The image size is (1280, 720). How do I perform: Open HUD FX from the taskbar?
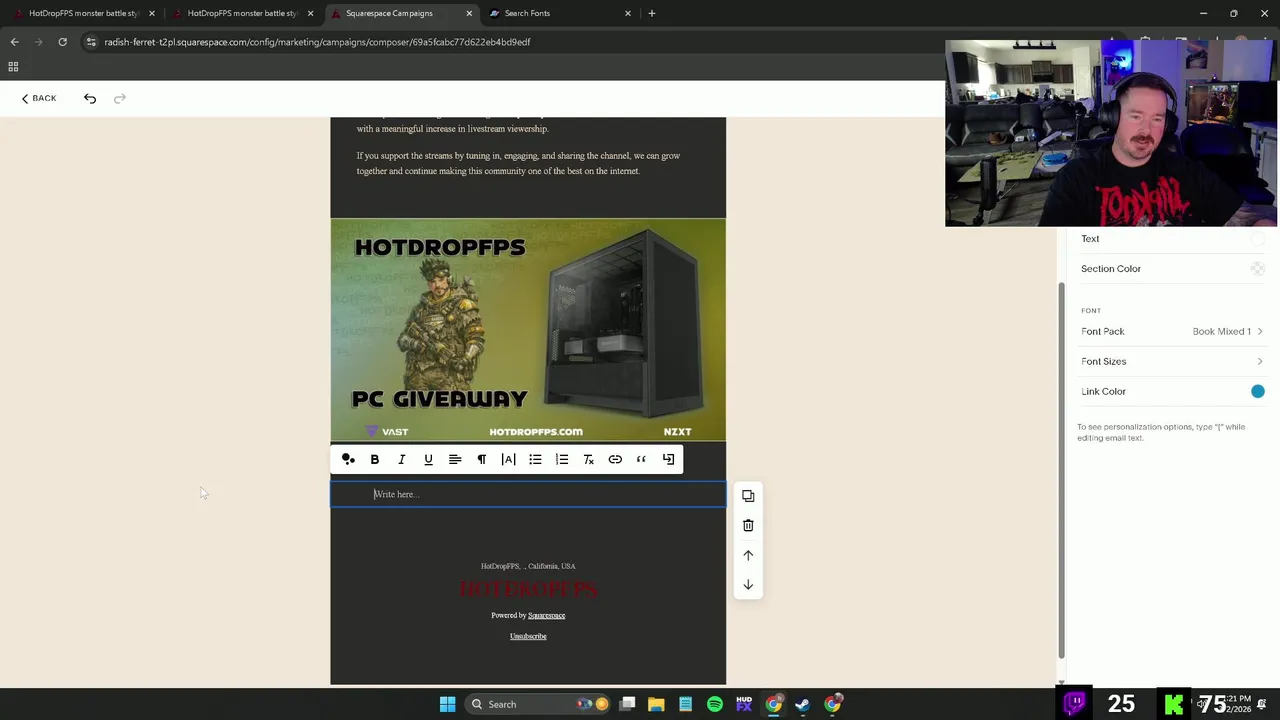(744, 704)
